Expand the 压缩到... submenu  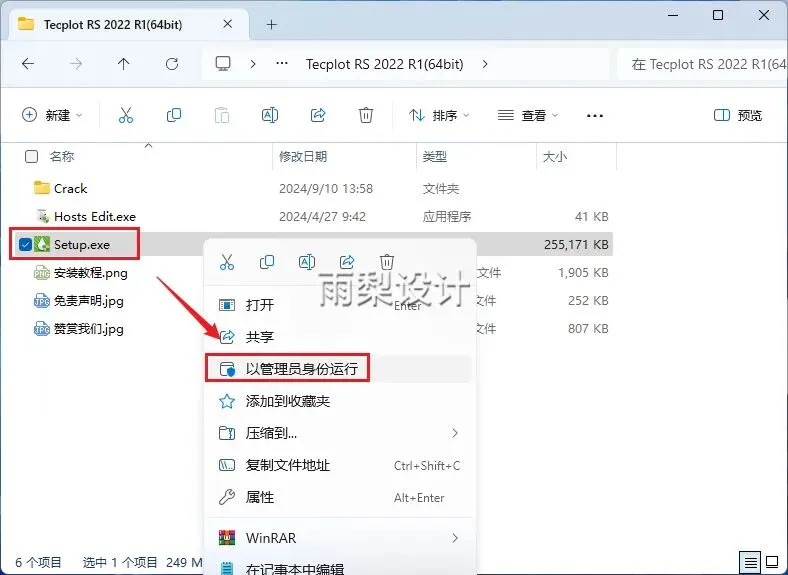455,433
